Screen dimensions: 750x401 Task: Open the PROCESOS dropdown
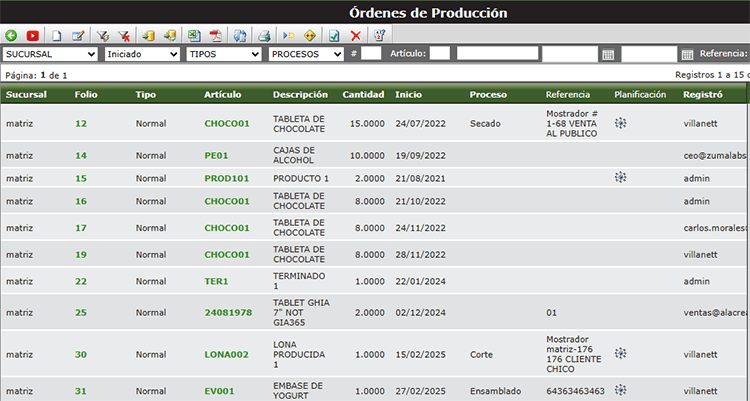coord(306,54)
